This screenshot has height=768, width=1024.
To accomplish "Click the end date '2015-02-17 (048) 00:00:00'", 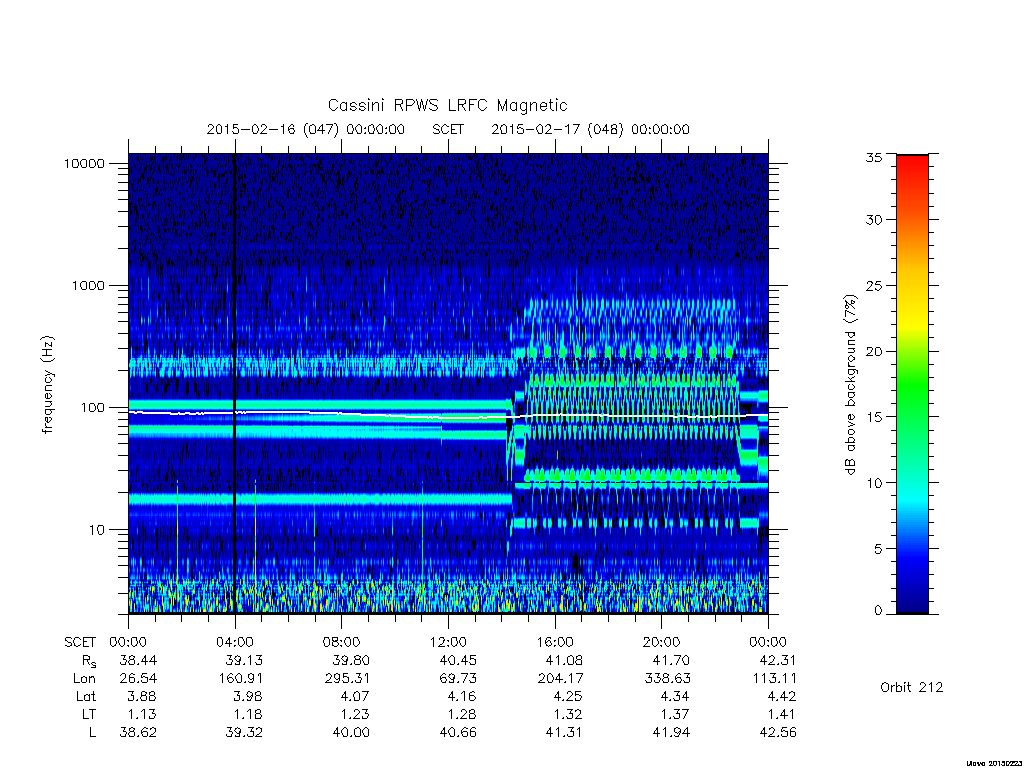I will click(x=590, y=129).
